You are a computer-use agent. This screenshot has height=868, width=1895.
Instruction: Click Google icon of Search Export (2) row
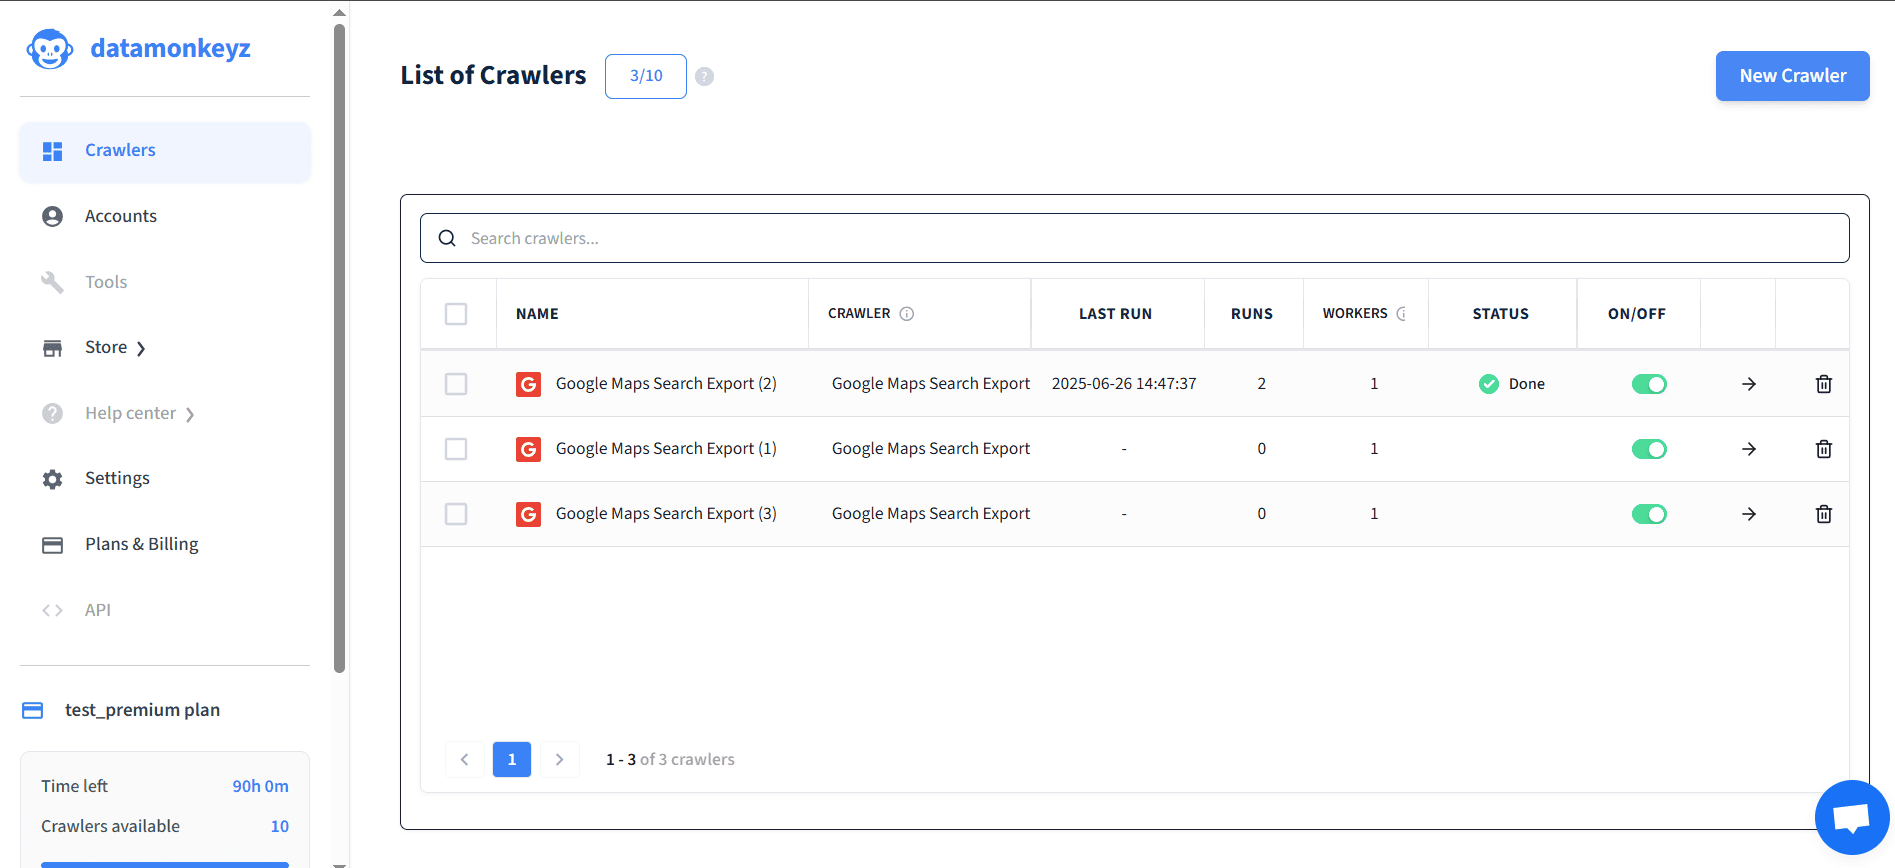[x=528, y=384]
